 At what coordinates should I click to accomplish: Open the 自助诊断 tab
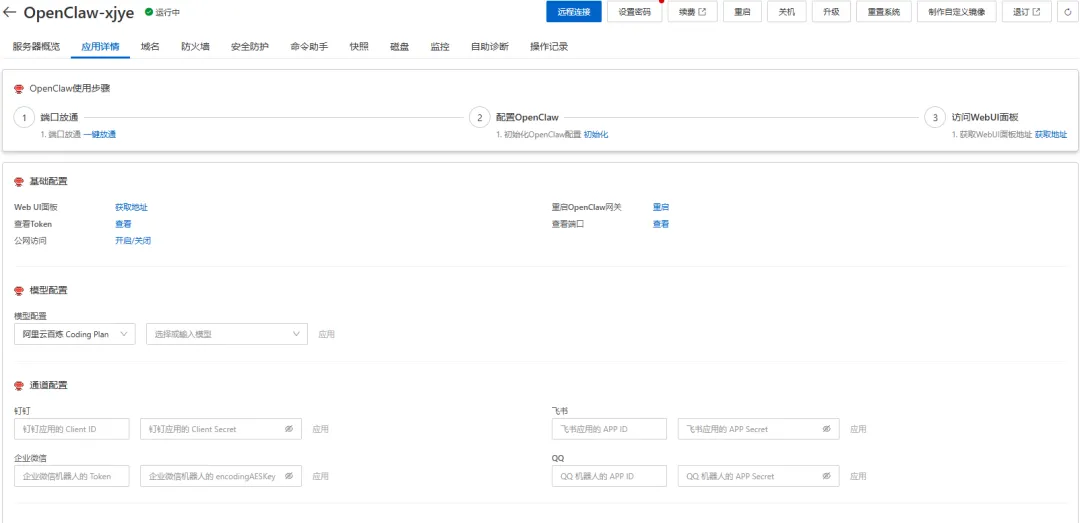click(x=490, y=47)
